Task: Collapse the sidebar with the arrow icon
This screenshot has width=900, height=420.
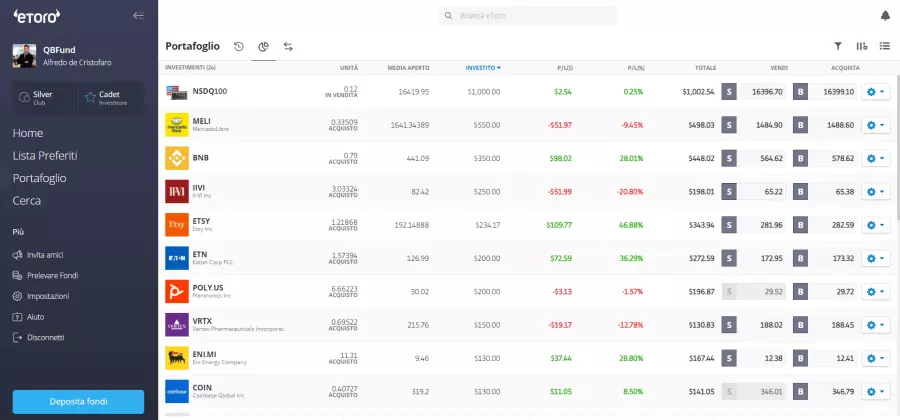Action: [138, 15]
